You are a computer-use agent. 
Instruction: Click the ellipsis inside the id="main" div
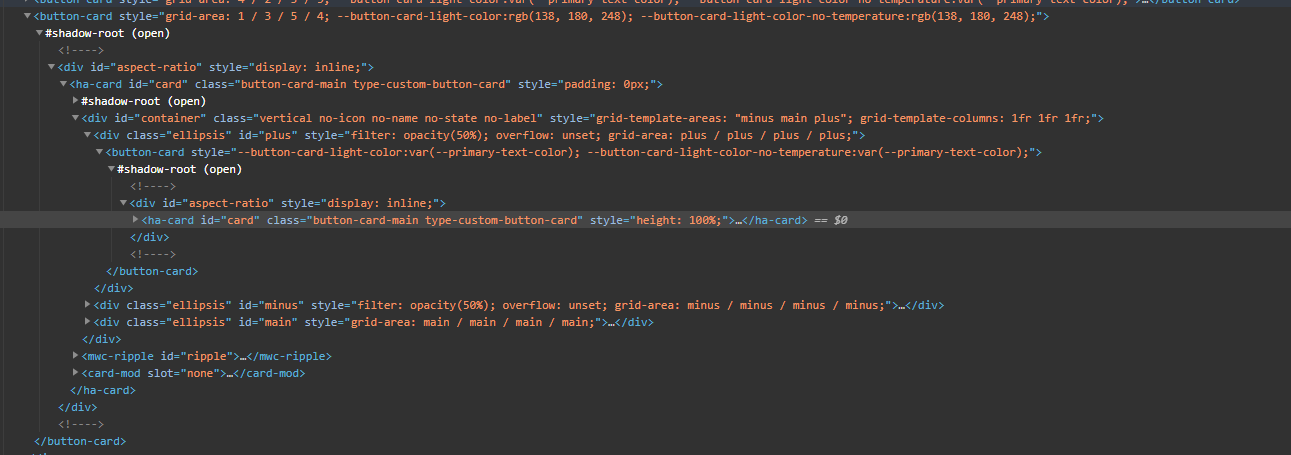coord(613,322)
